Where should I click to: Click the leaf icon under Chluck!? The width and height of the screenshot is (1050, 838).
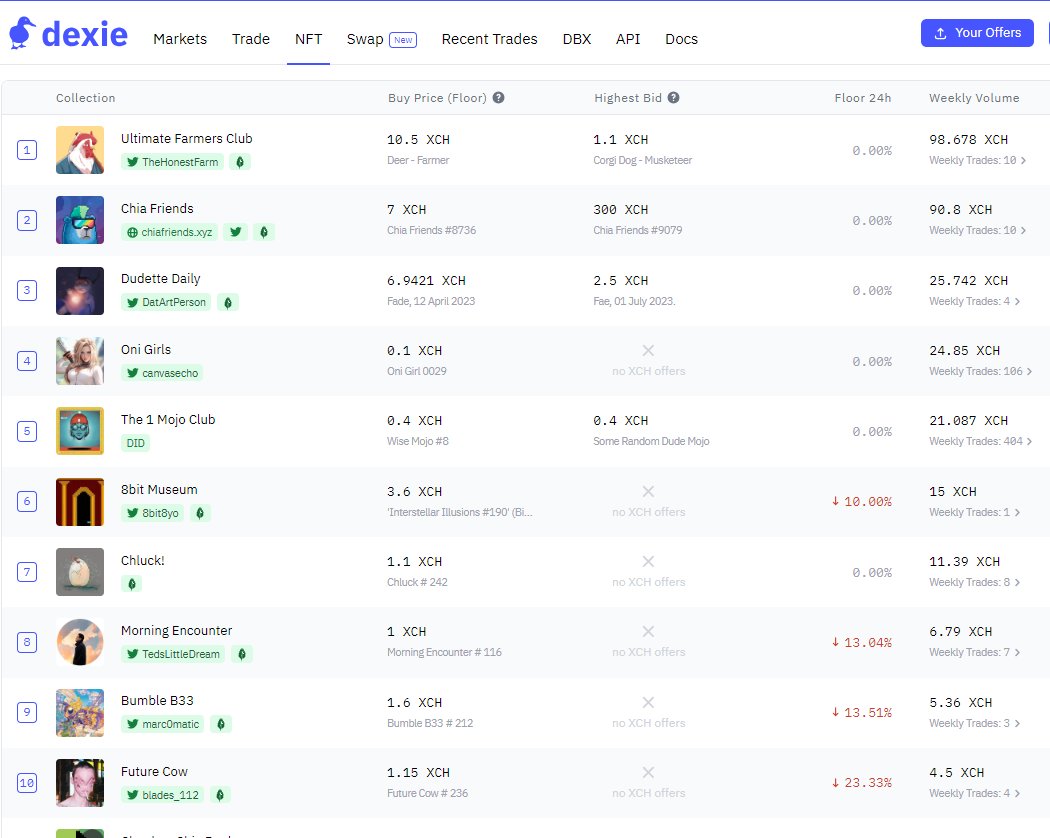tap(132, 583)
